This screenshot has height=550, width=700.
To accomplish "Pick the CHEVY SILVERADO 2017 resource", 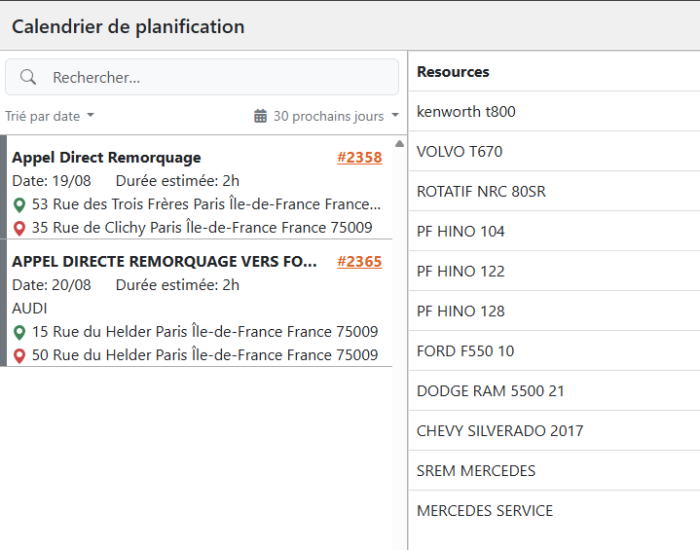I will [553, 431].
